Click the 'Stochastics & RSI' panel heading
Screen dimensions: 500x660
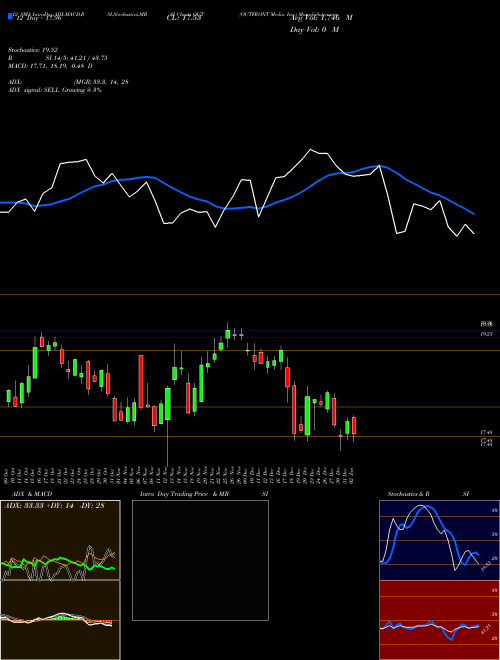coord(428,494)
